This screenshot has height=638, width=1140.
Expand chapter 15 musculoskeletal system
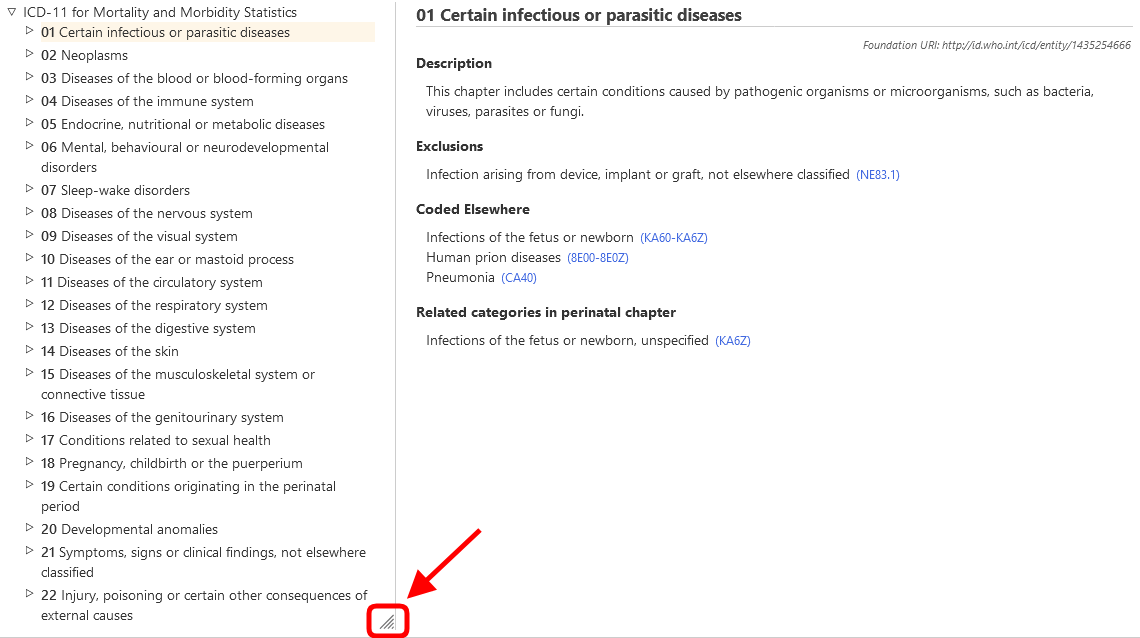click(x=29, y=374)
